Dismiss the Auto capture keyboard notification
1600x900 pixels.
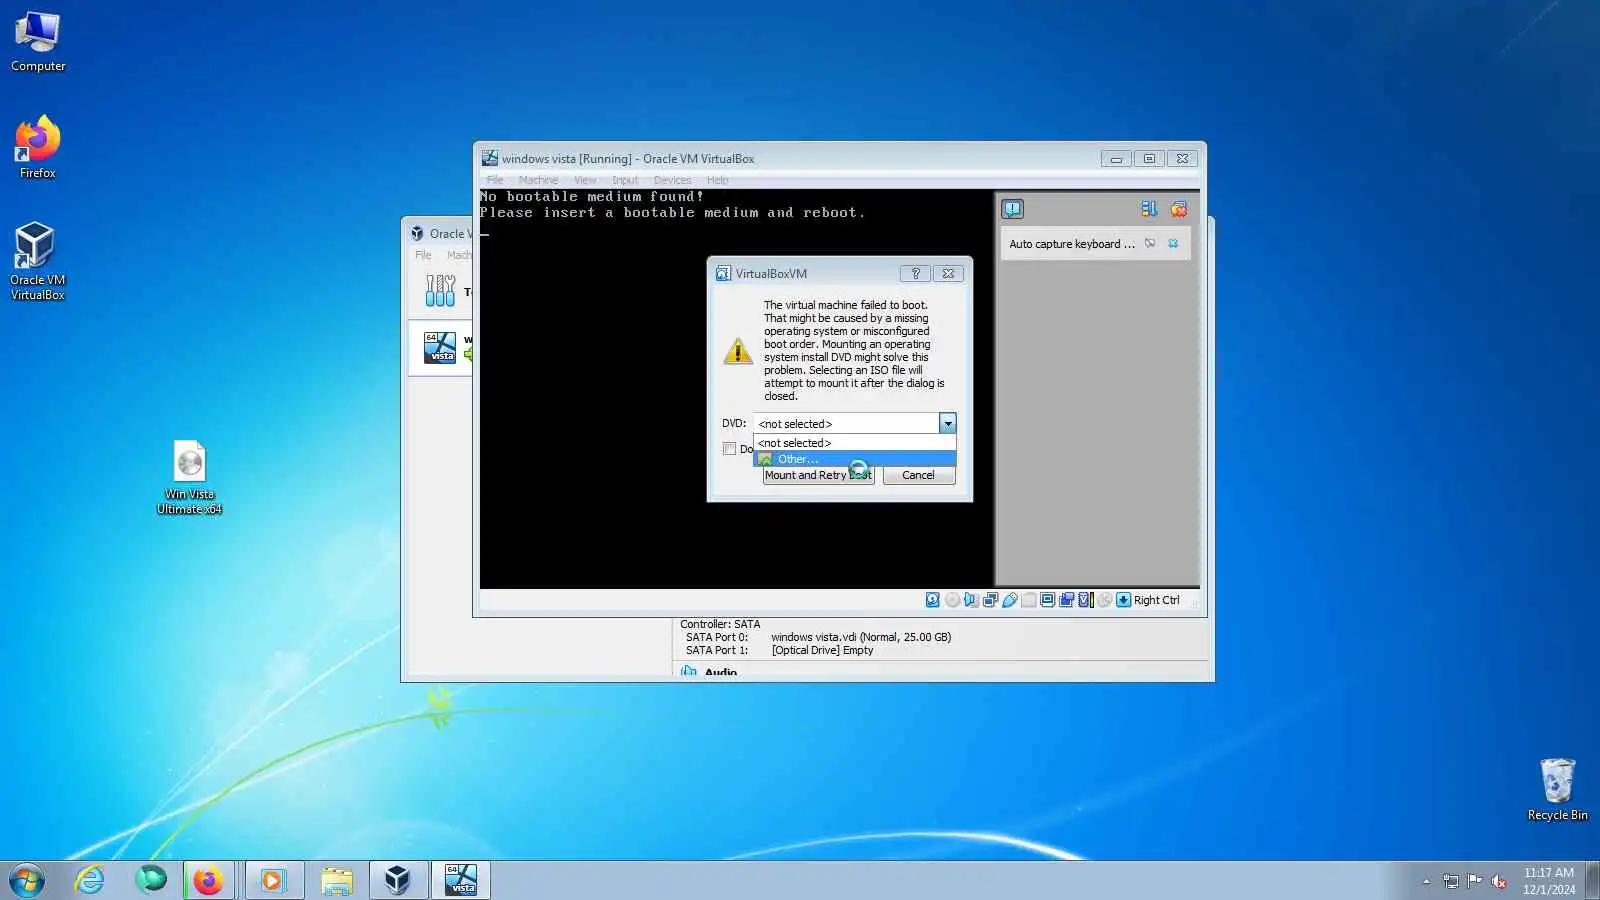click(1173, 243)
